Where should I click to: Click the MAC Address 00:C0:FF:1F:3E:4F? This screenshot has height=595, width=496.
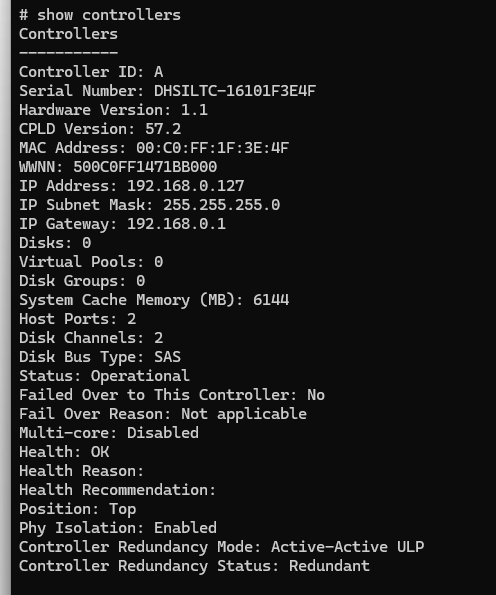tap(213, 148)
